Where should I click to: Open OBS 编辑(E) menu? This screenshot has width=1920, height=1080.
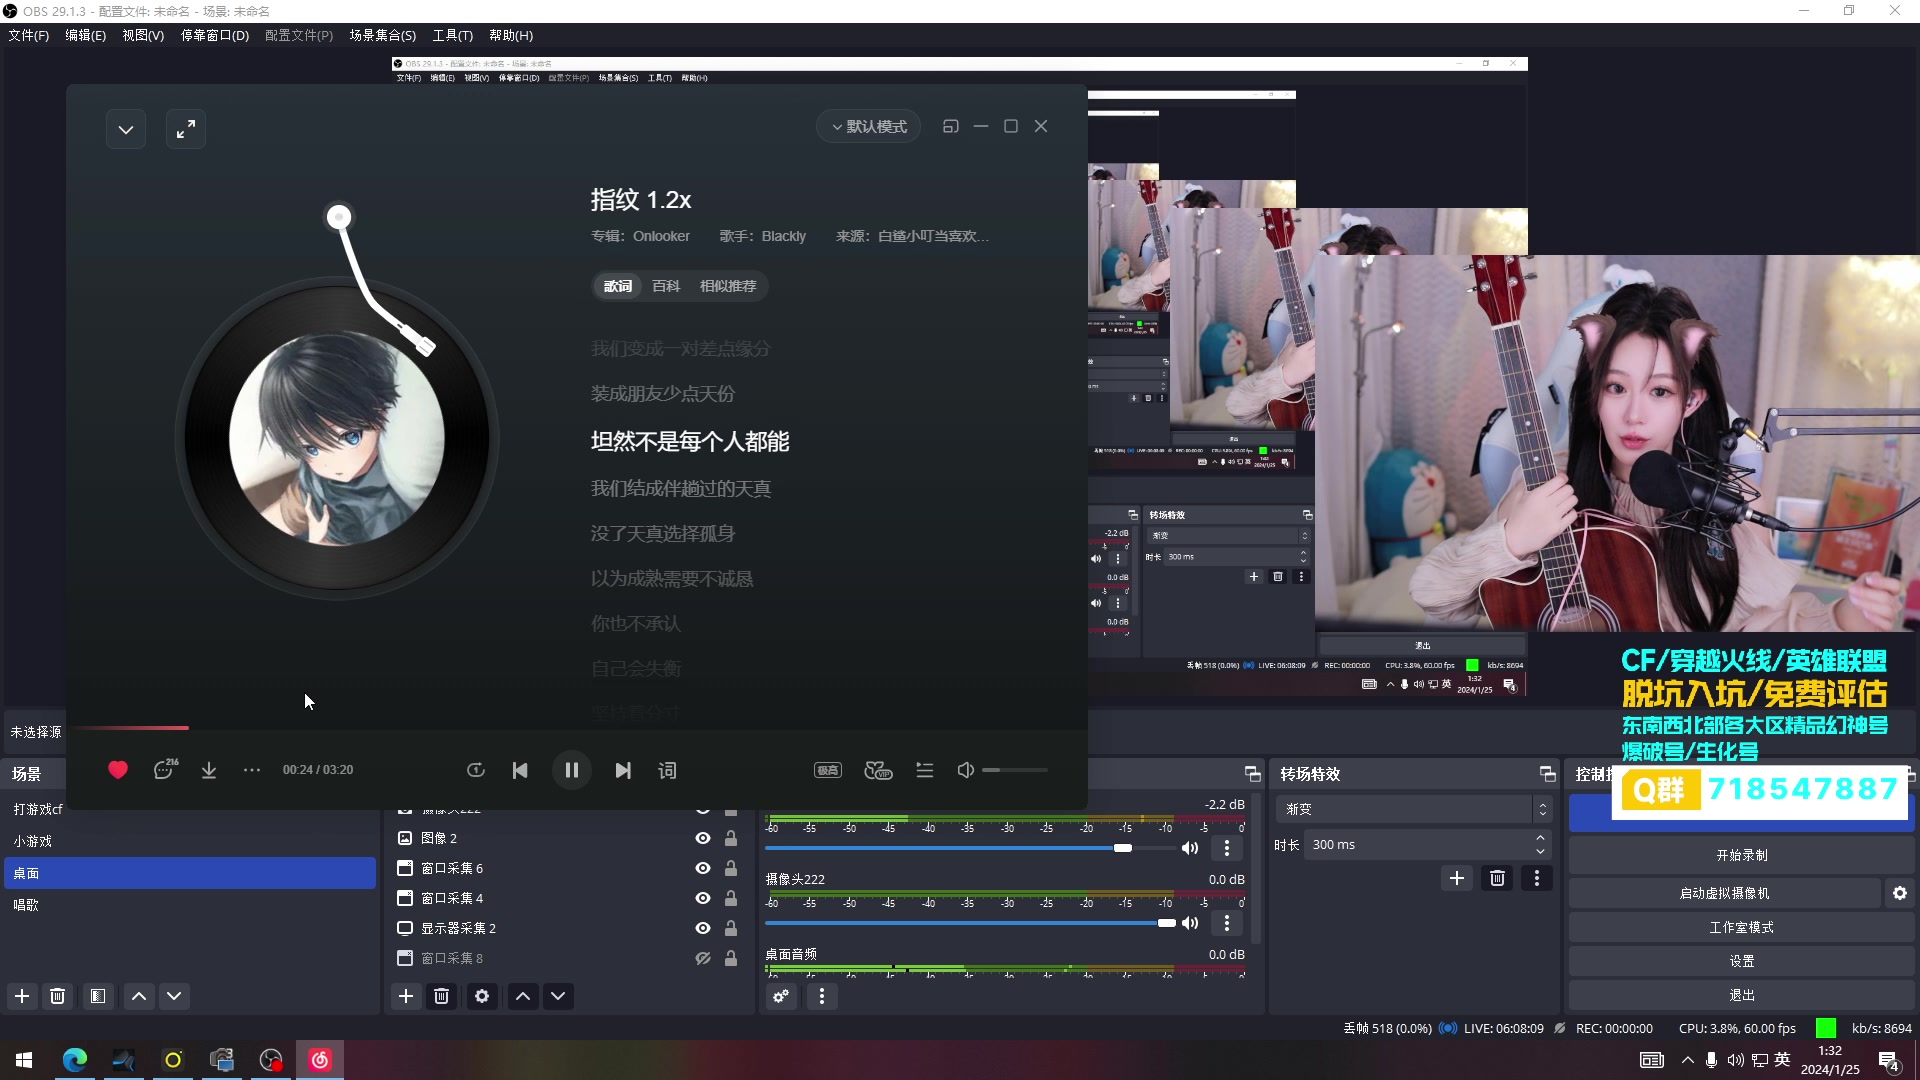(85, 35)
